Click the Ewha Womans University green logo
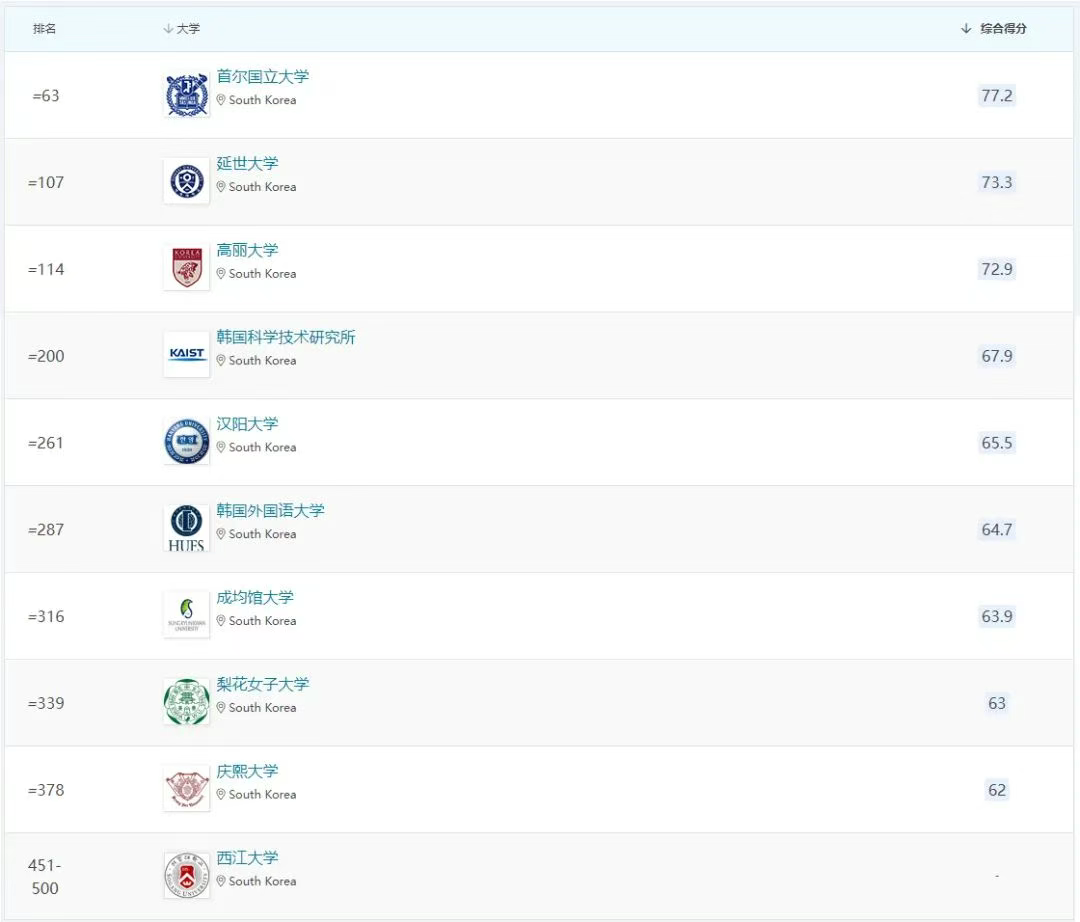The image size is (1080, 922). click(187, 702)
